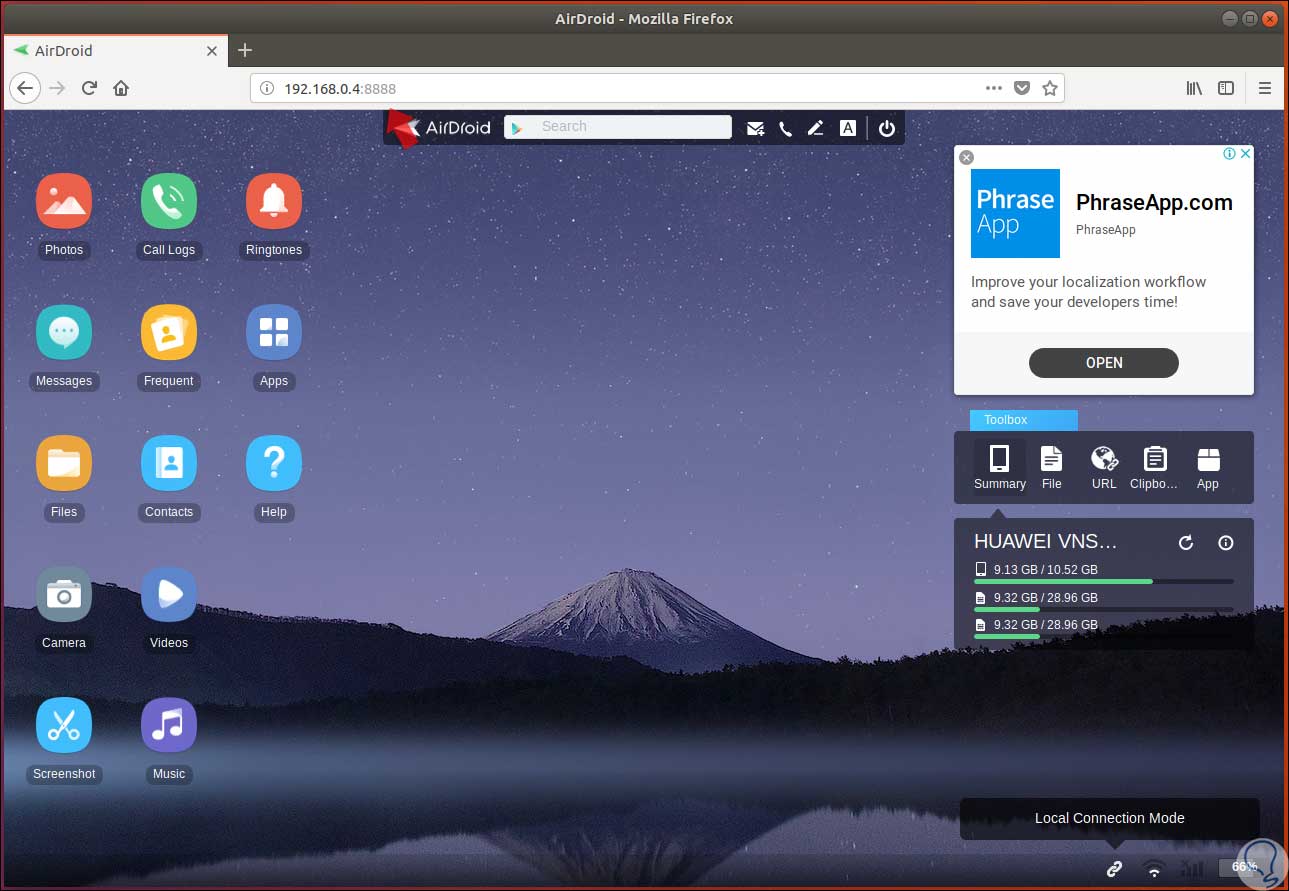Image resolution: width=1289 pixels, height=891 pixels.
Task: Click the new message envelope icon
Action: point(755,128)
